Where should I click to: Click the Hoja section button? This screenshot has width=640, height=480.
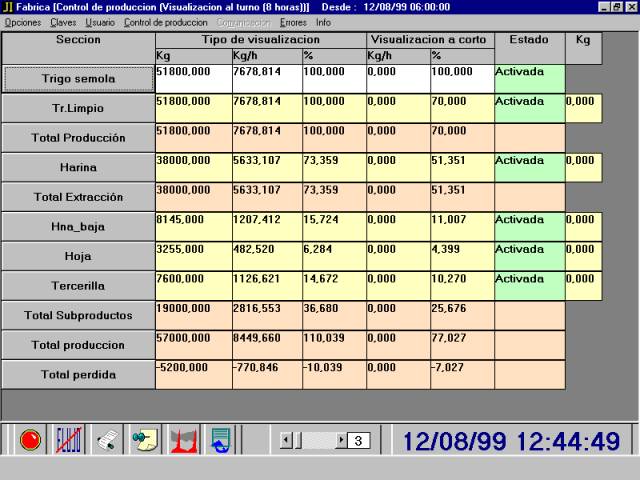pyautogui.click(x=78, y=256)
